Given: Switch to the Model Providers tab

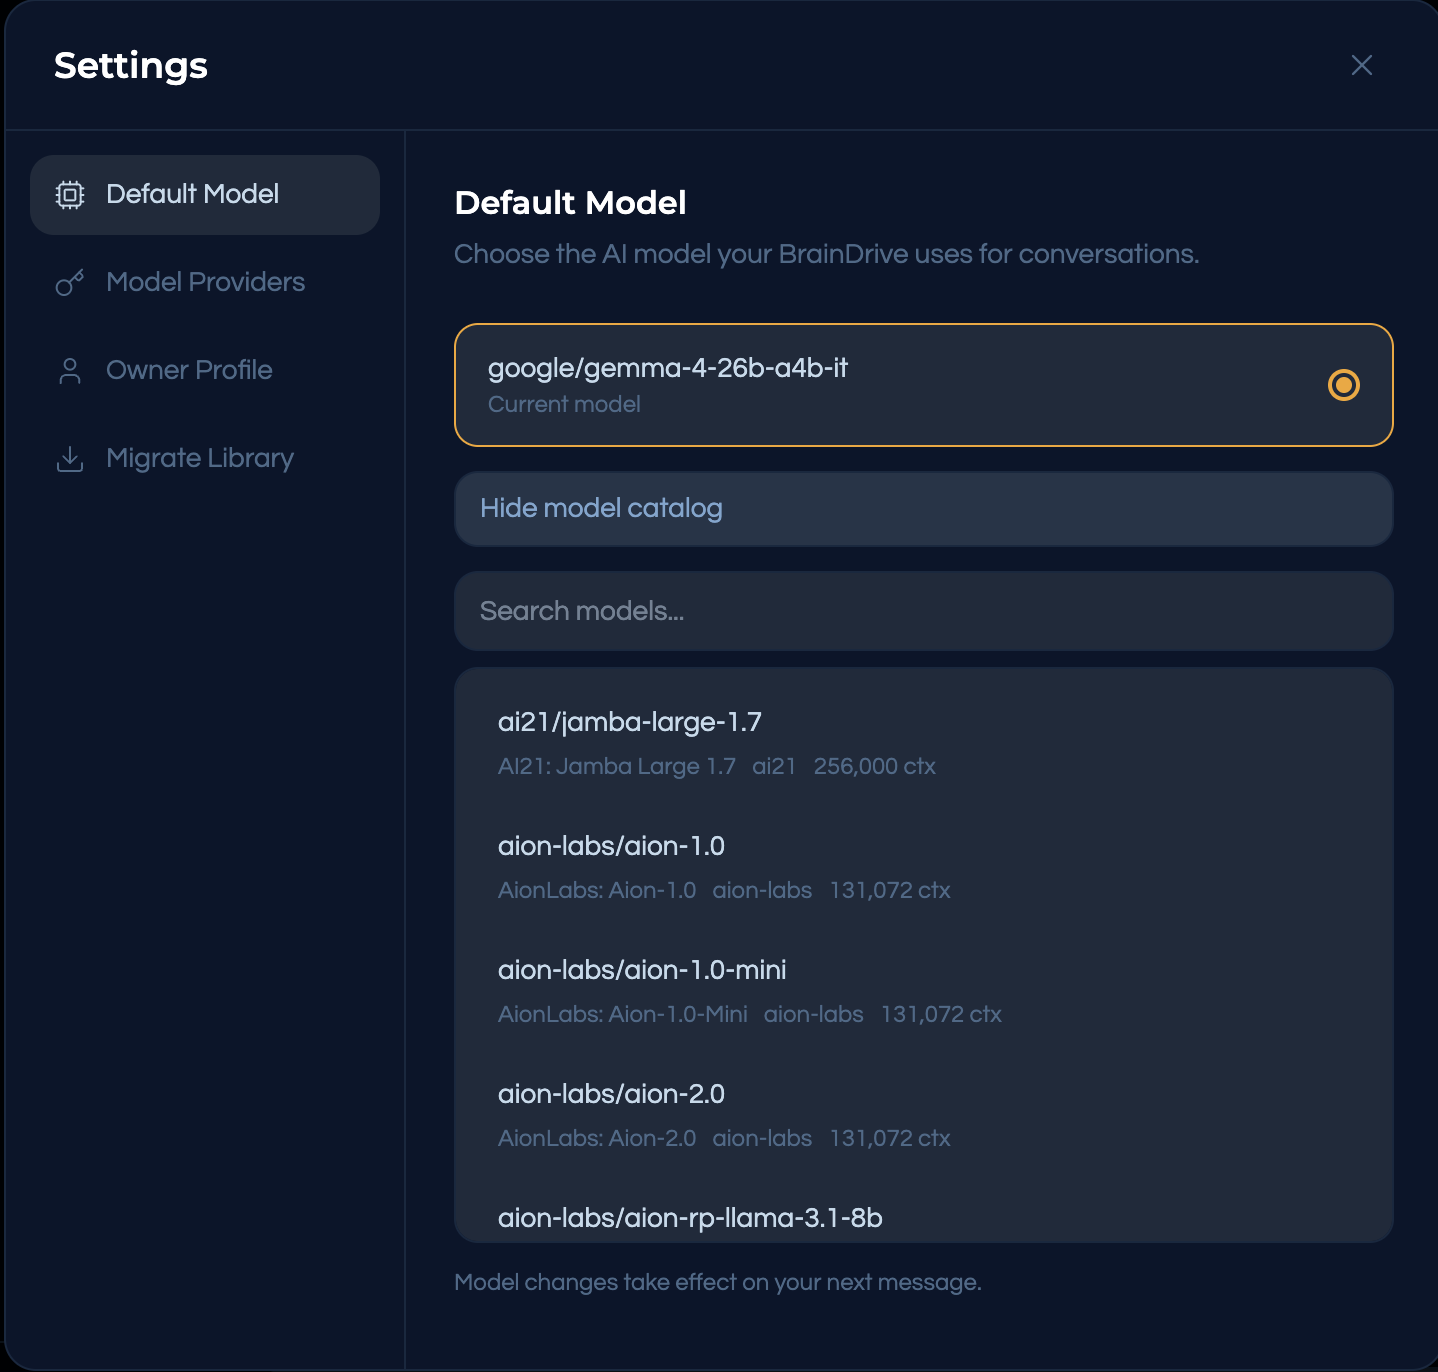Looking at the screenshot, I should (205, 283).
